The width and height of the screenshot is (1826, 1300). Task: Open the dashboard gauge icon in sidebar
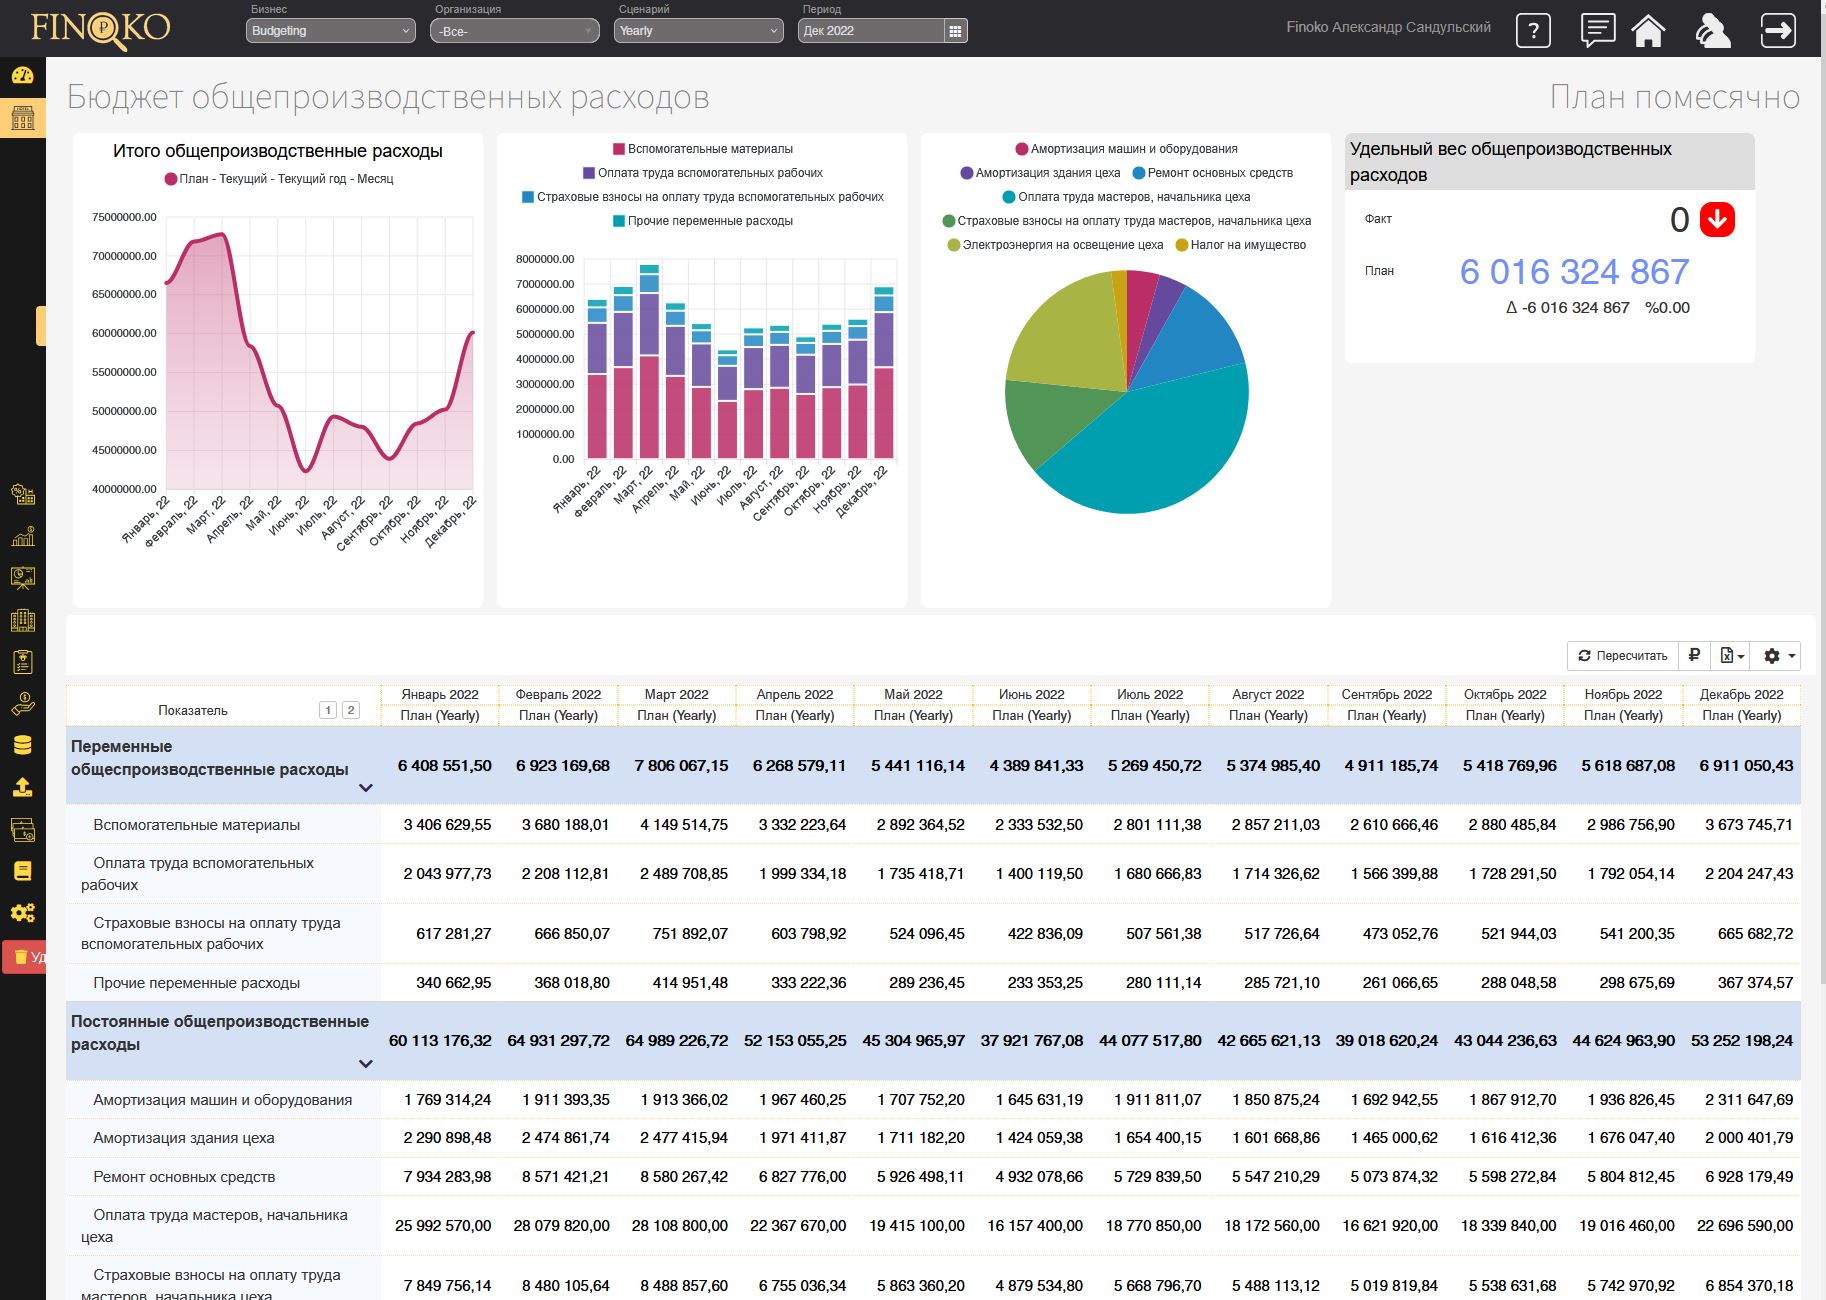[x=22, y=76]
